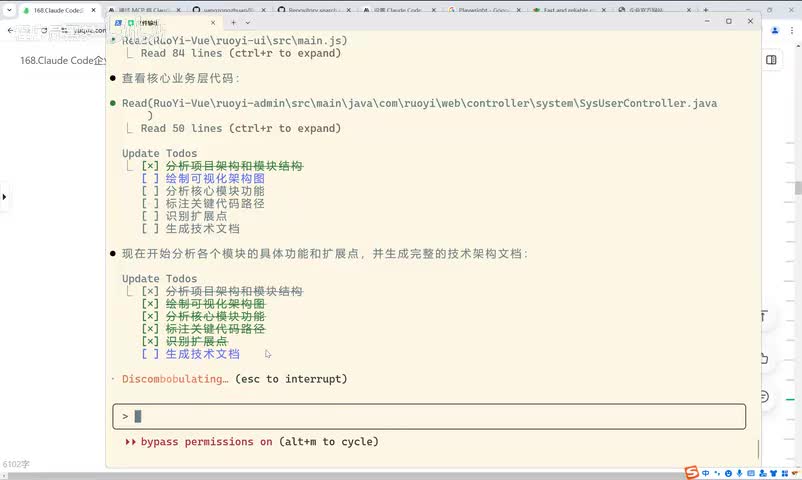Viewport: 802px width, 480px height.
Task: Click 'Read 50 lines (ctrl+r to expand)'
Action: pos(241,128)
